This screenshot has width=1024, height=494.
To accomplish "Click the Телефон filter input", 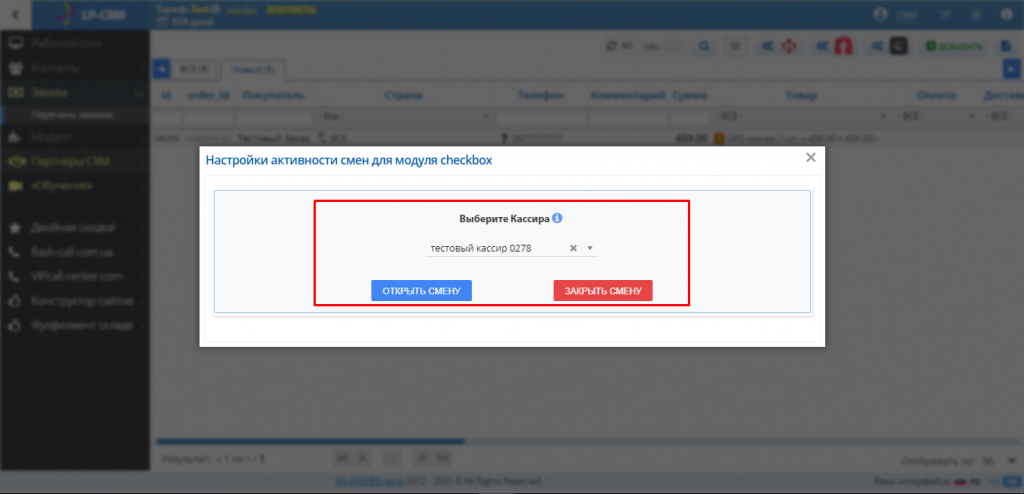I will 540,118.
